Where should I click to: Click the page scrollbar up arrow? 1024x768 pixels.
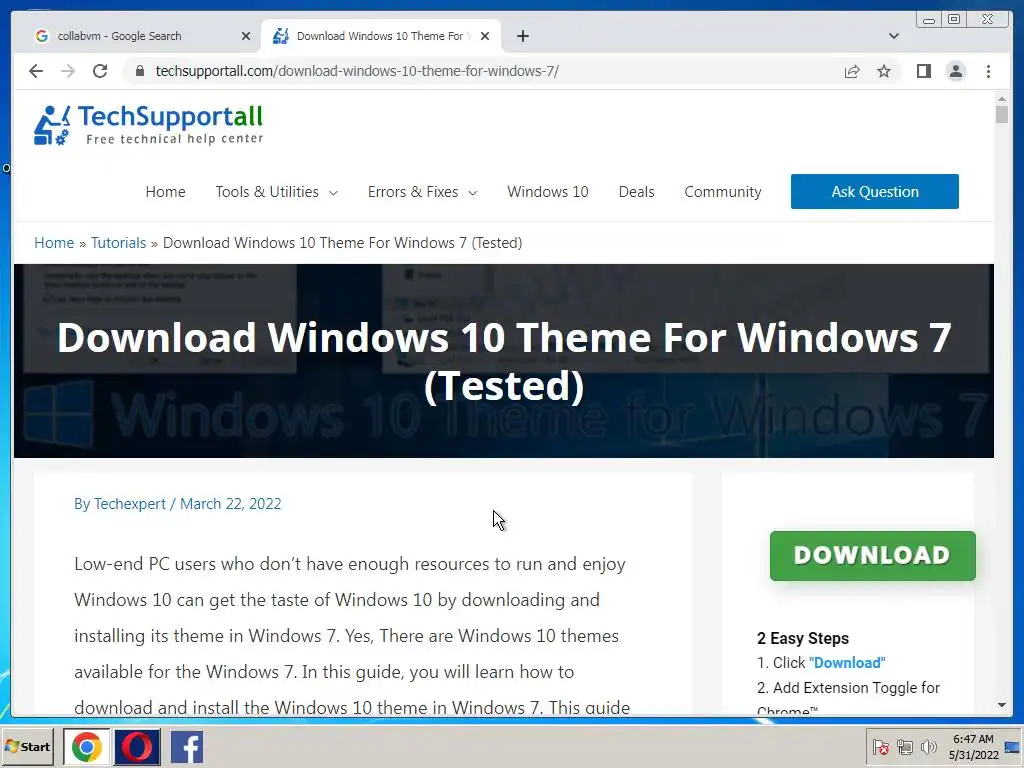coord(1002,99)
